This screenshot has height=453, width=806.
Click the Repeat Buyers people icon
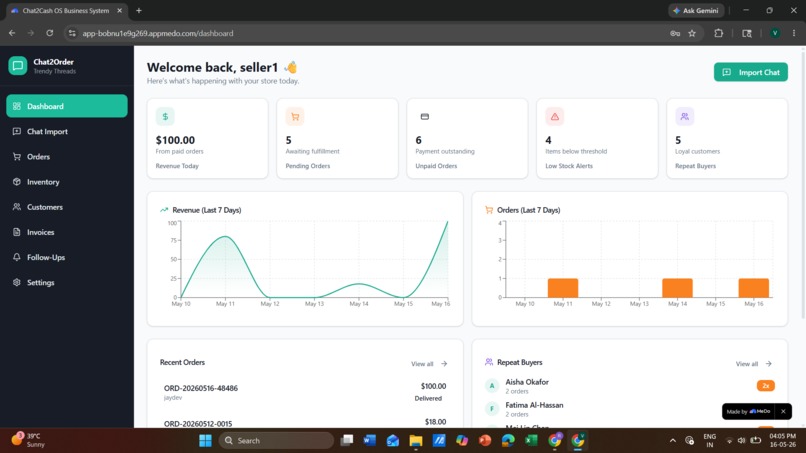pos(685,117)
